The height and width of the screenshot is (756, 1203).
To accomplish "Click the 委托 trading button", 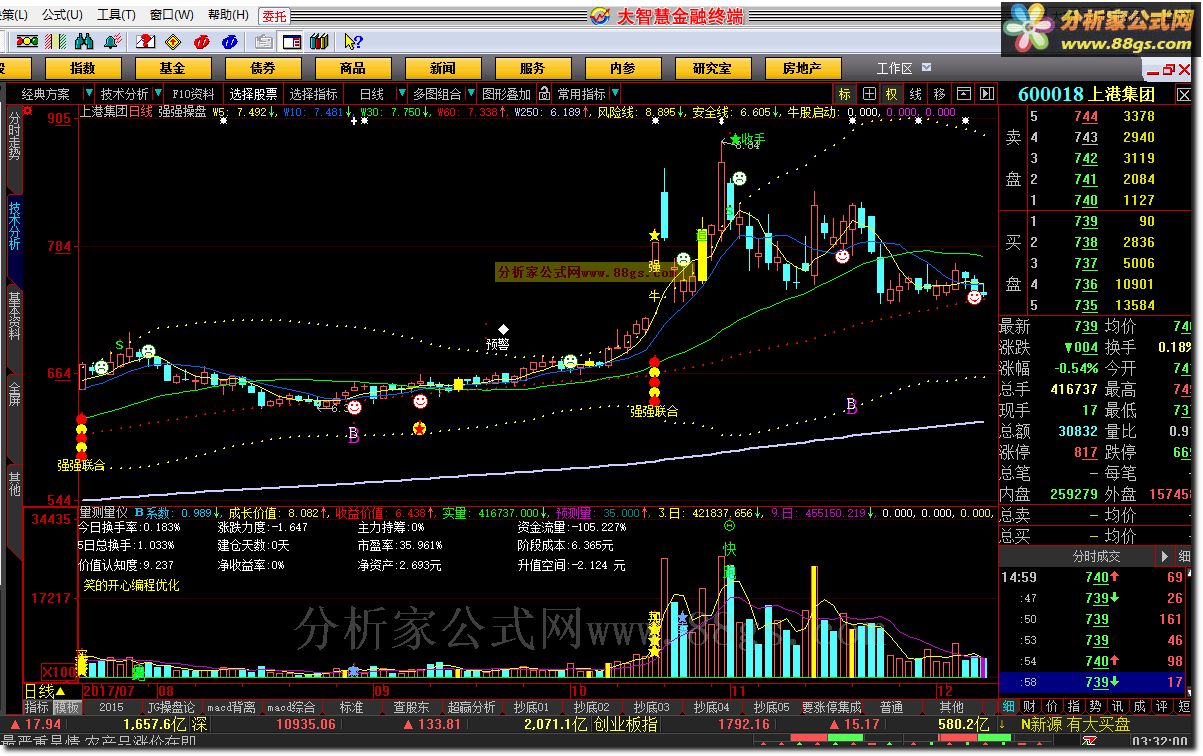I will pyautogui.click(x=273, y=15).
